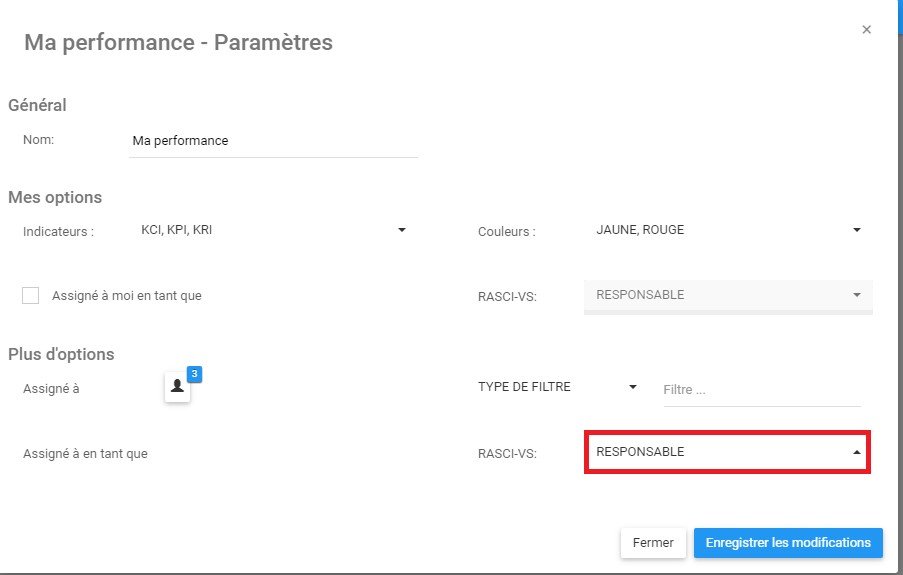Click Enregistrer les modifications

788,542
